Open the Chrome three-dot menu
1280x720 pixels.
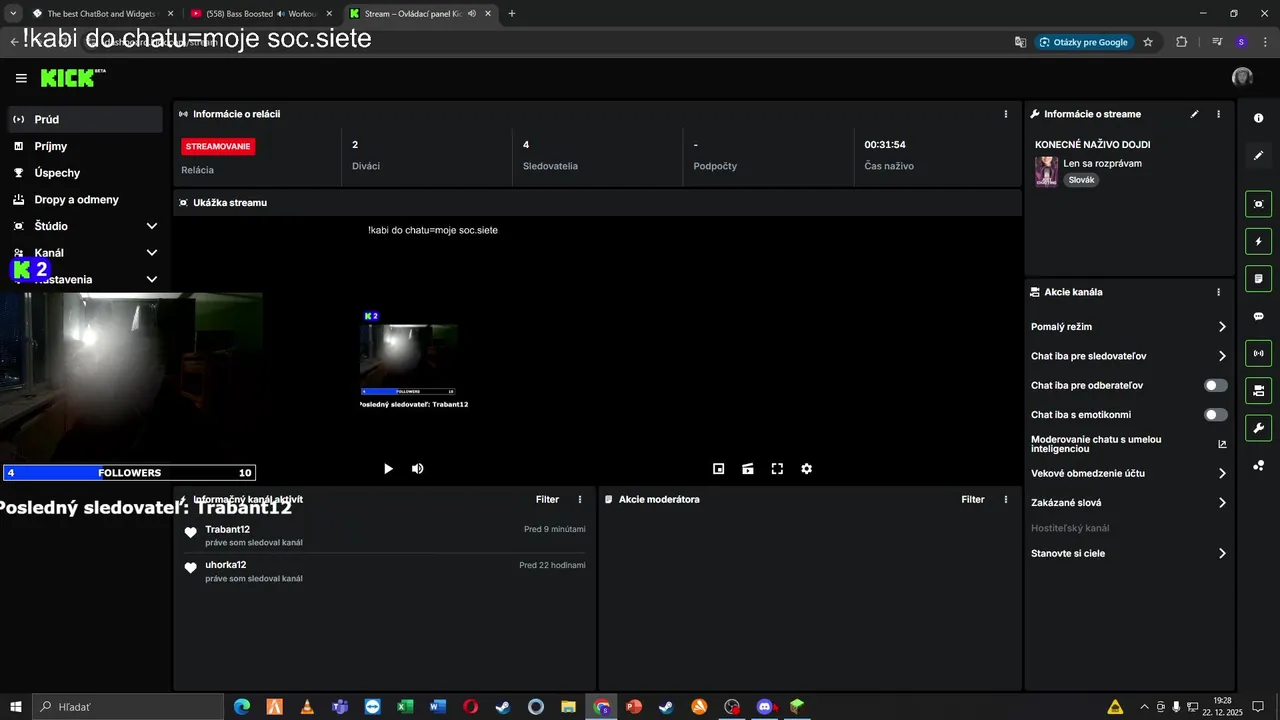pos(1264,42)
